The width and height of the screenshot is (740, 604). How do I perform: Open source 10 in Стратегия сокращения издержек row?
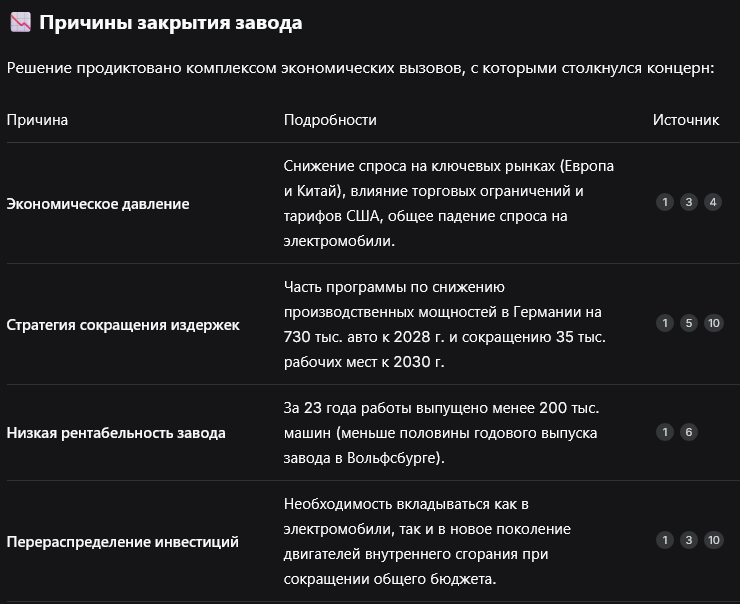(714, 323)
